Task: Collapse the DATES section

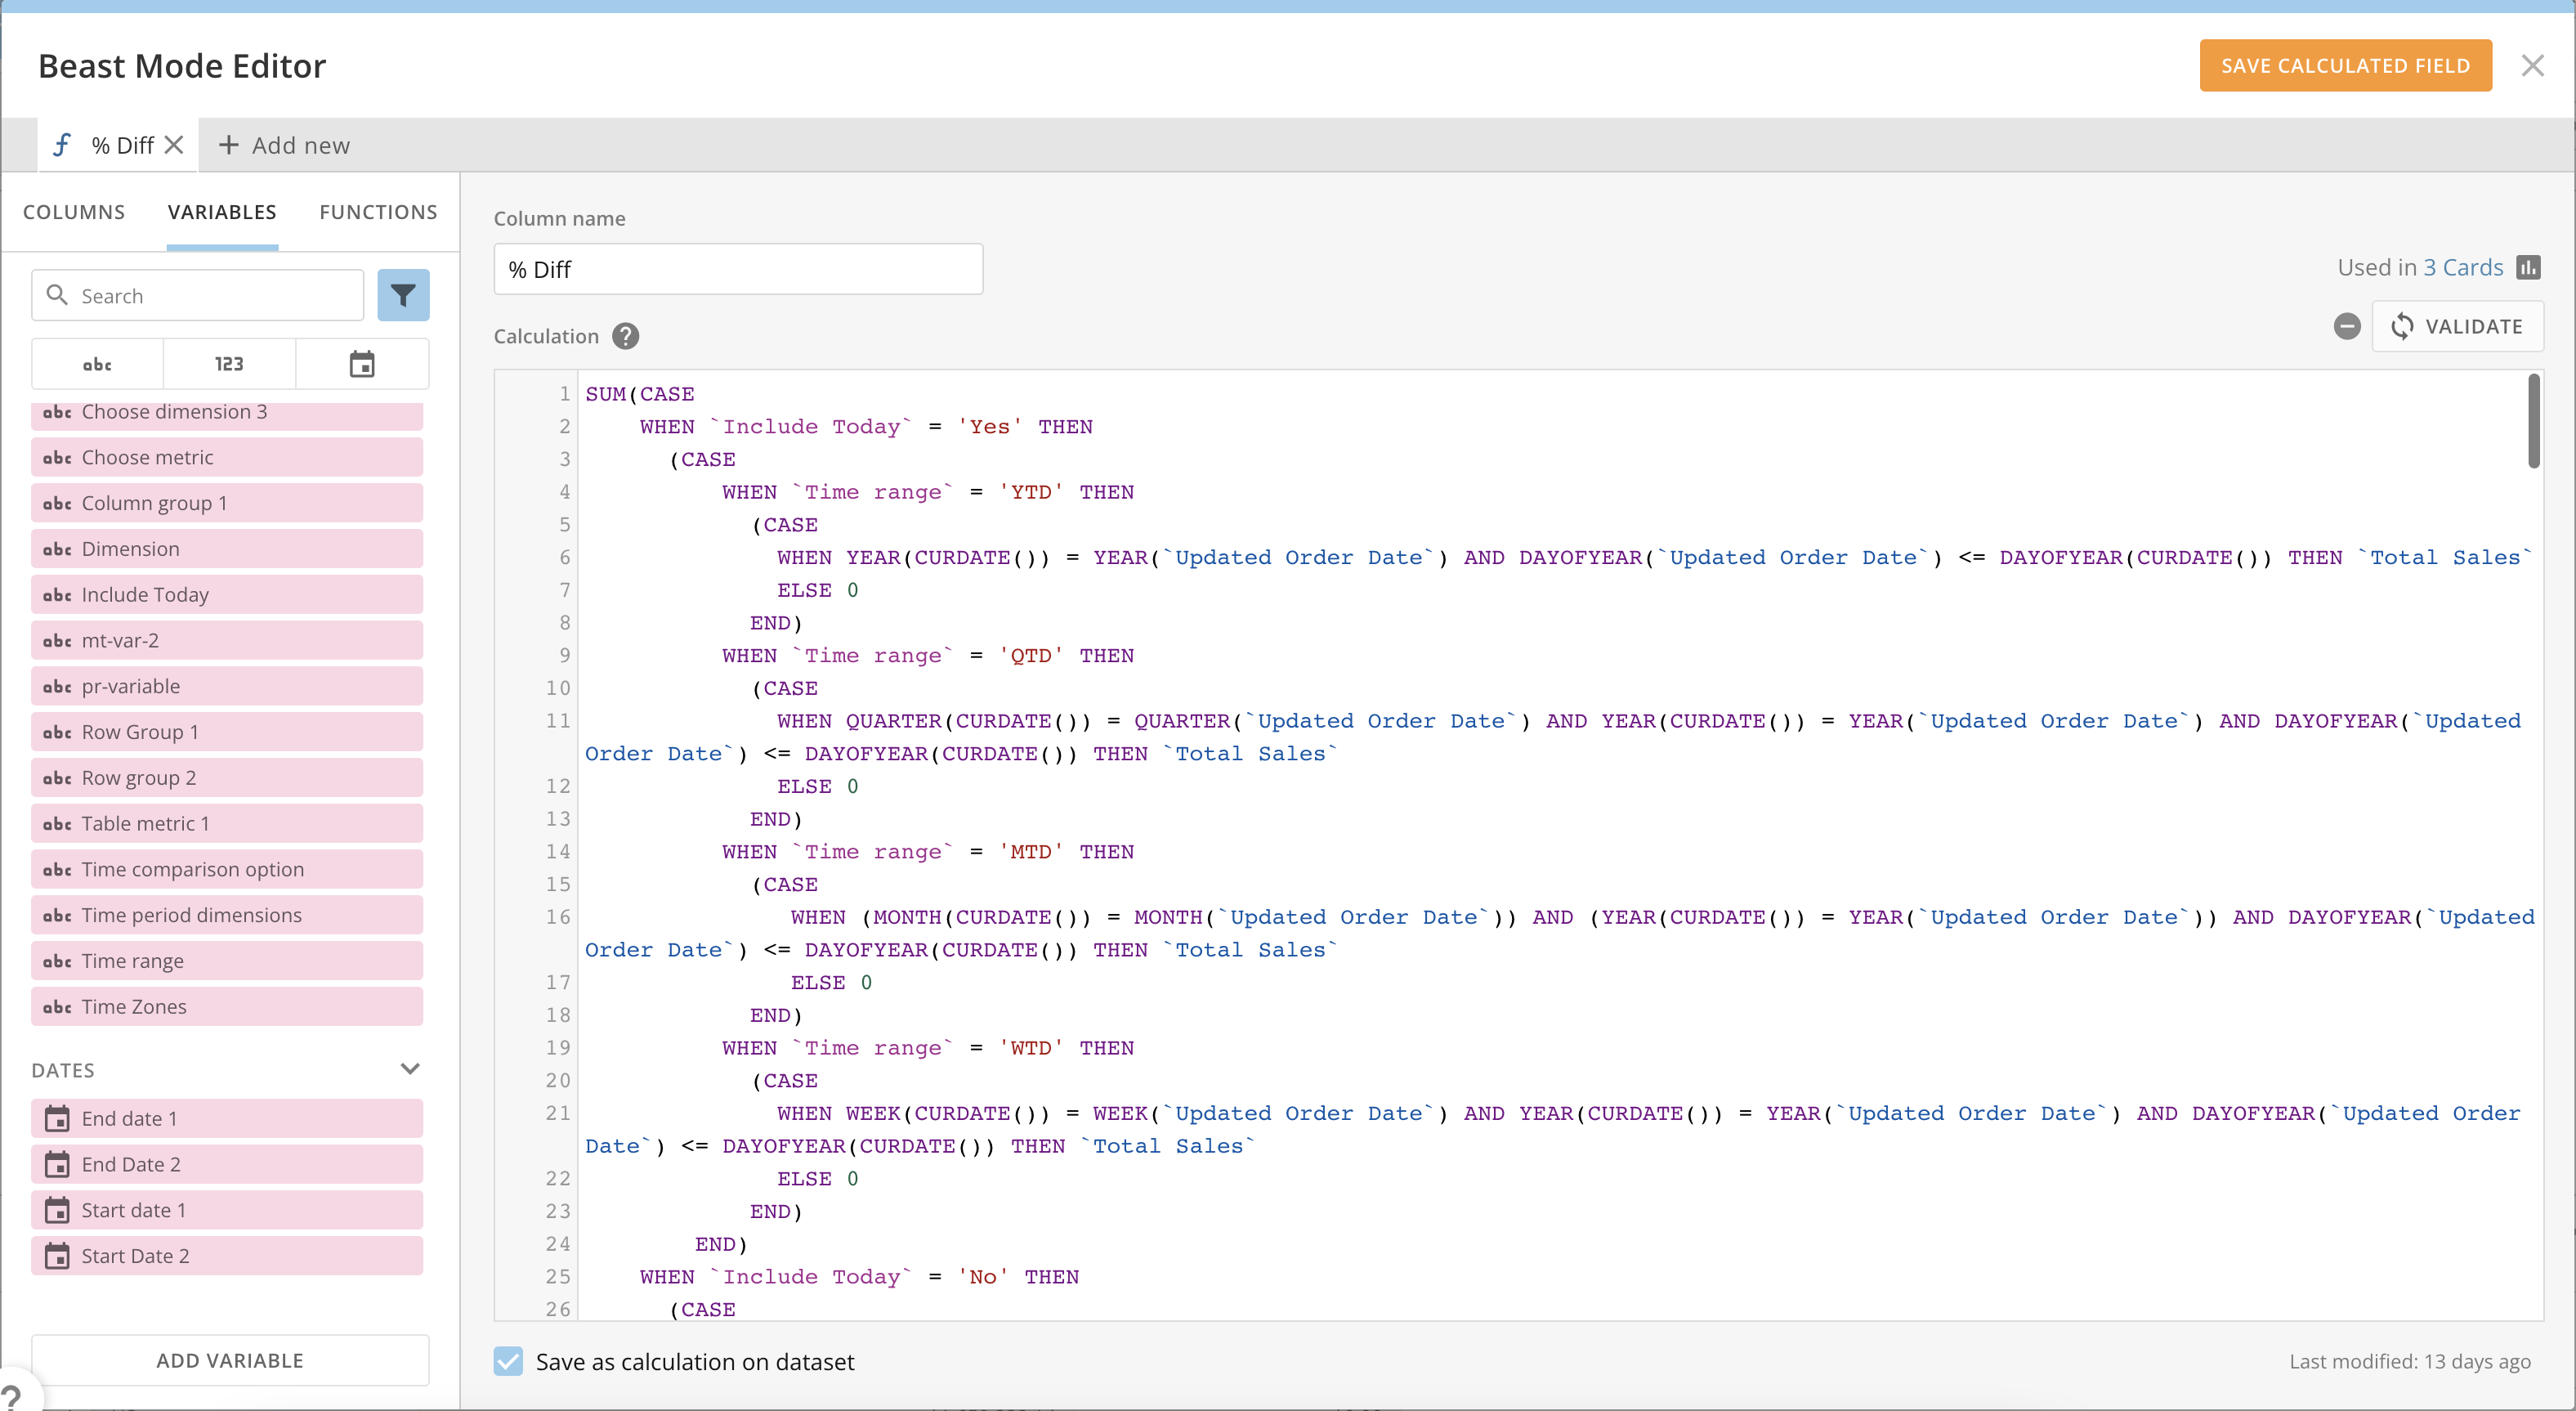Action: [x=410, y=1068]
